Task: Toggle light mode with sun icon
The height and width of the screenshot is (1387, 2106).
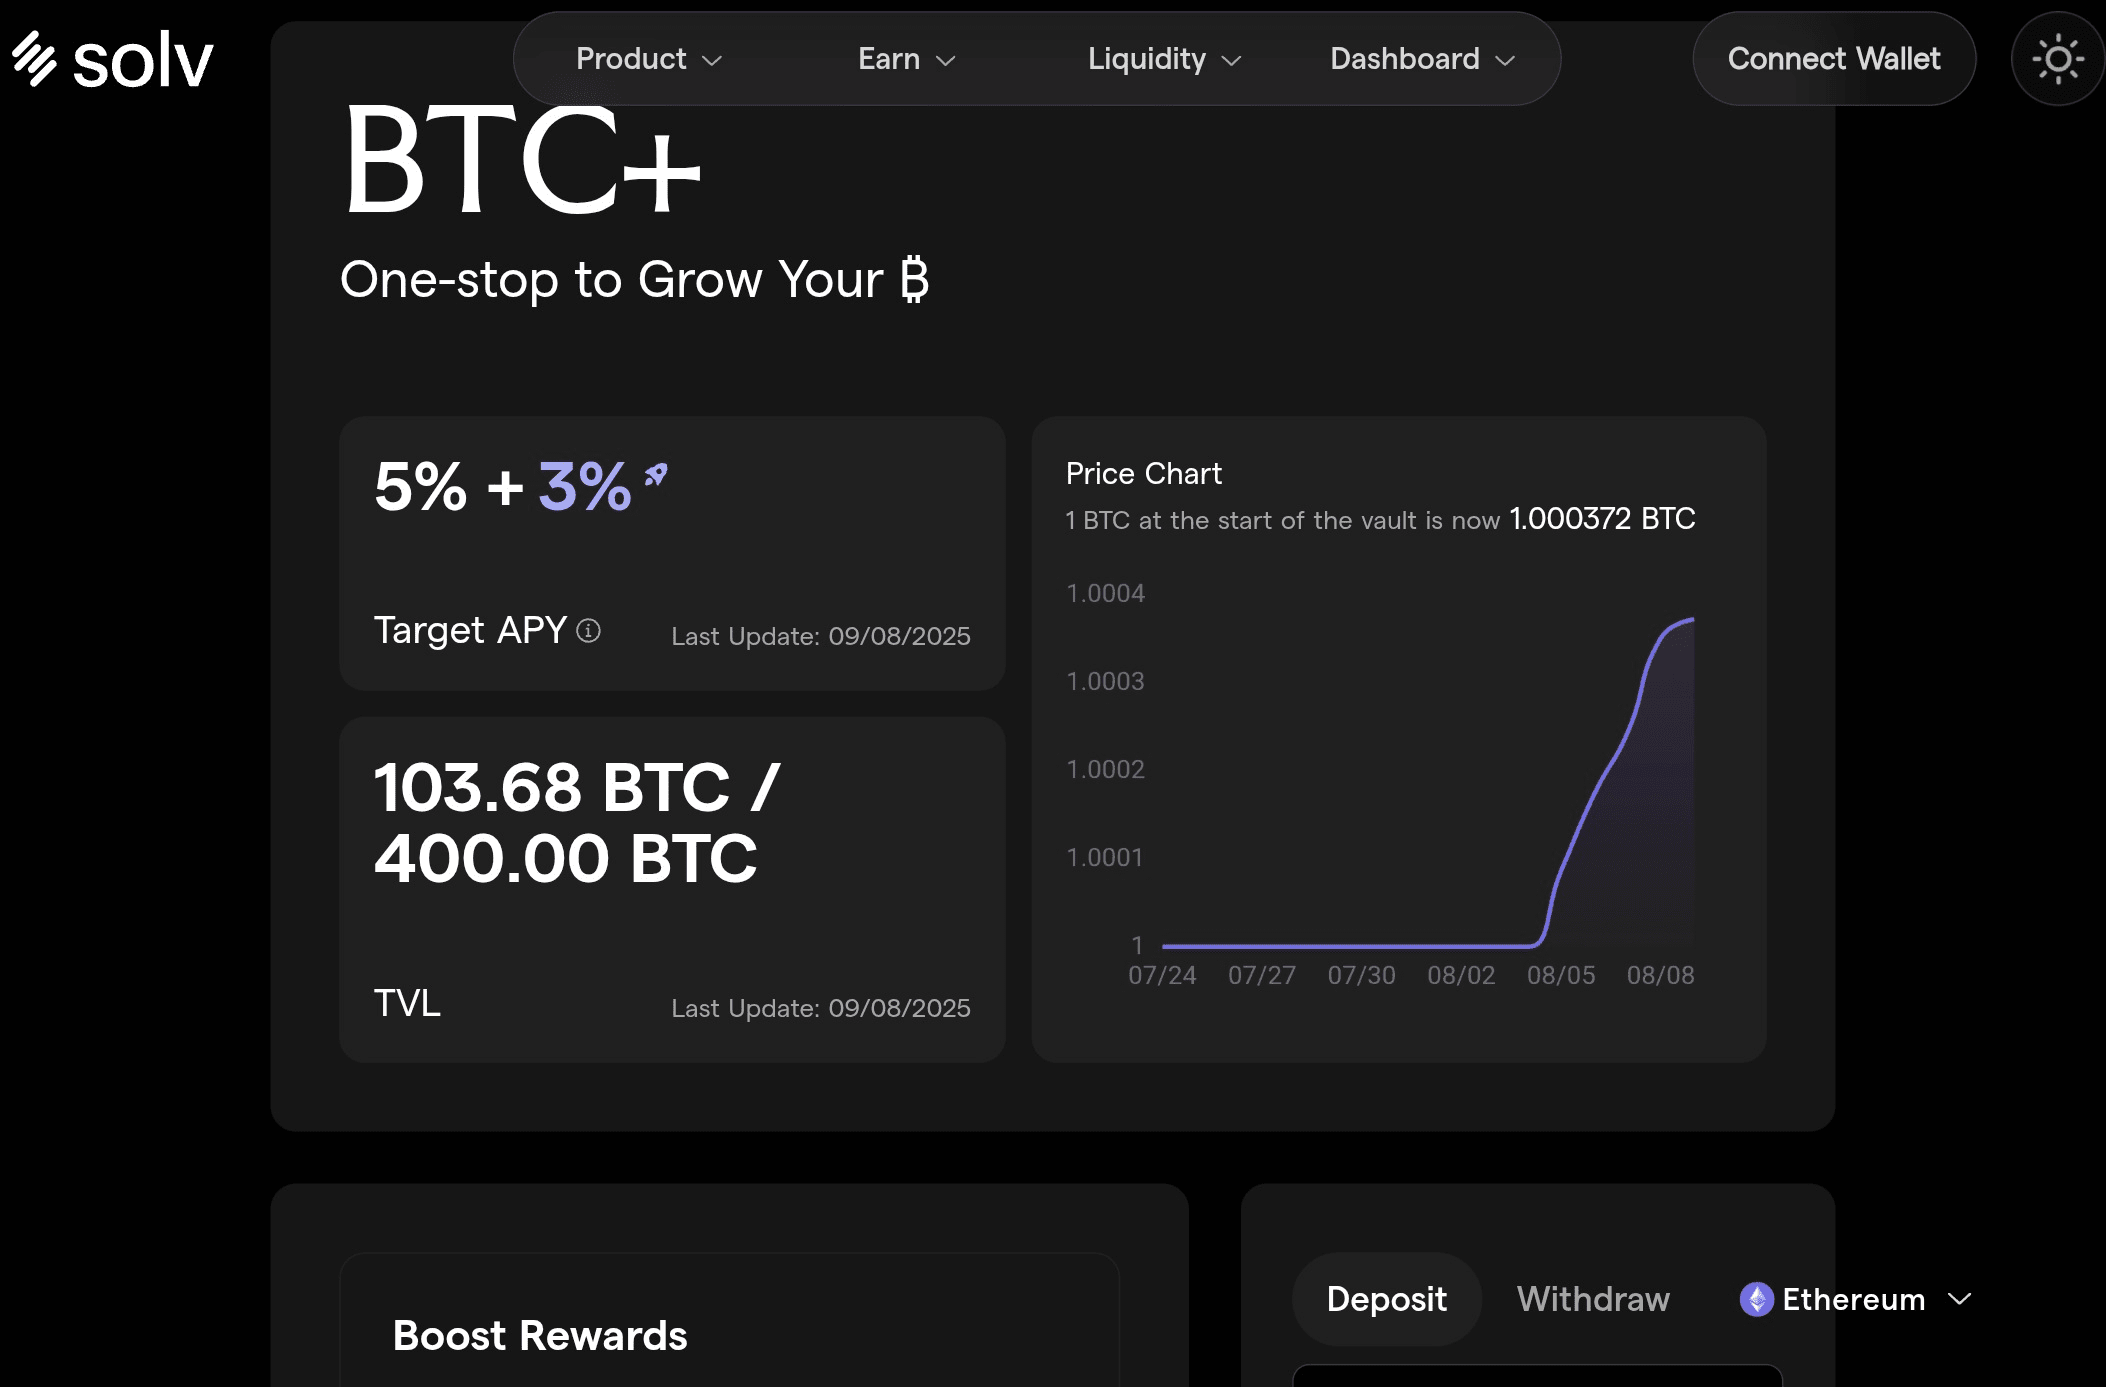Action: [2058, 60]
